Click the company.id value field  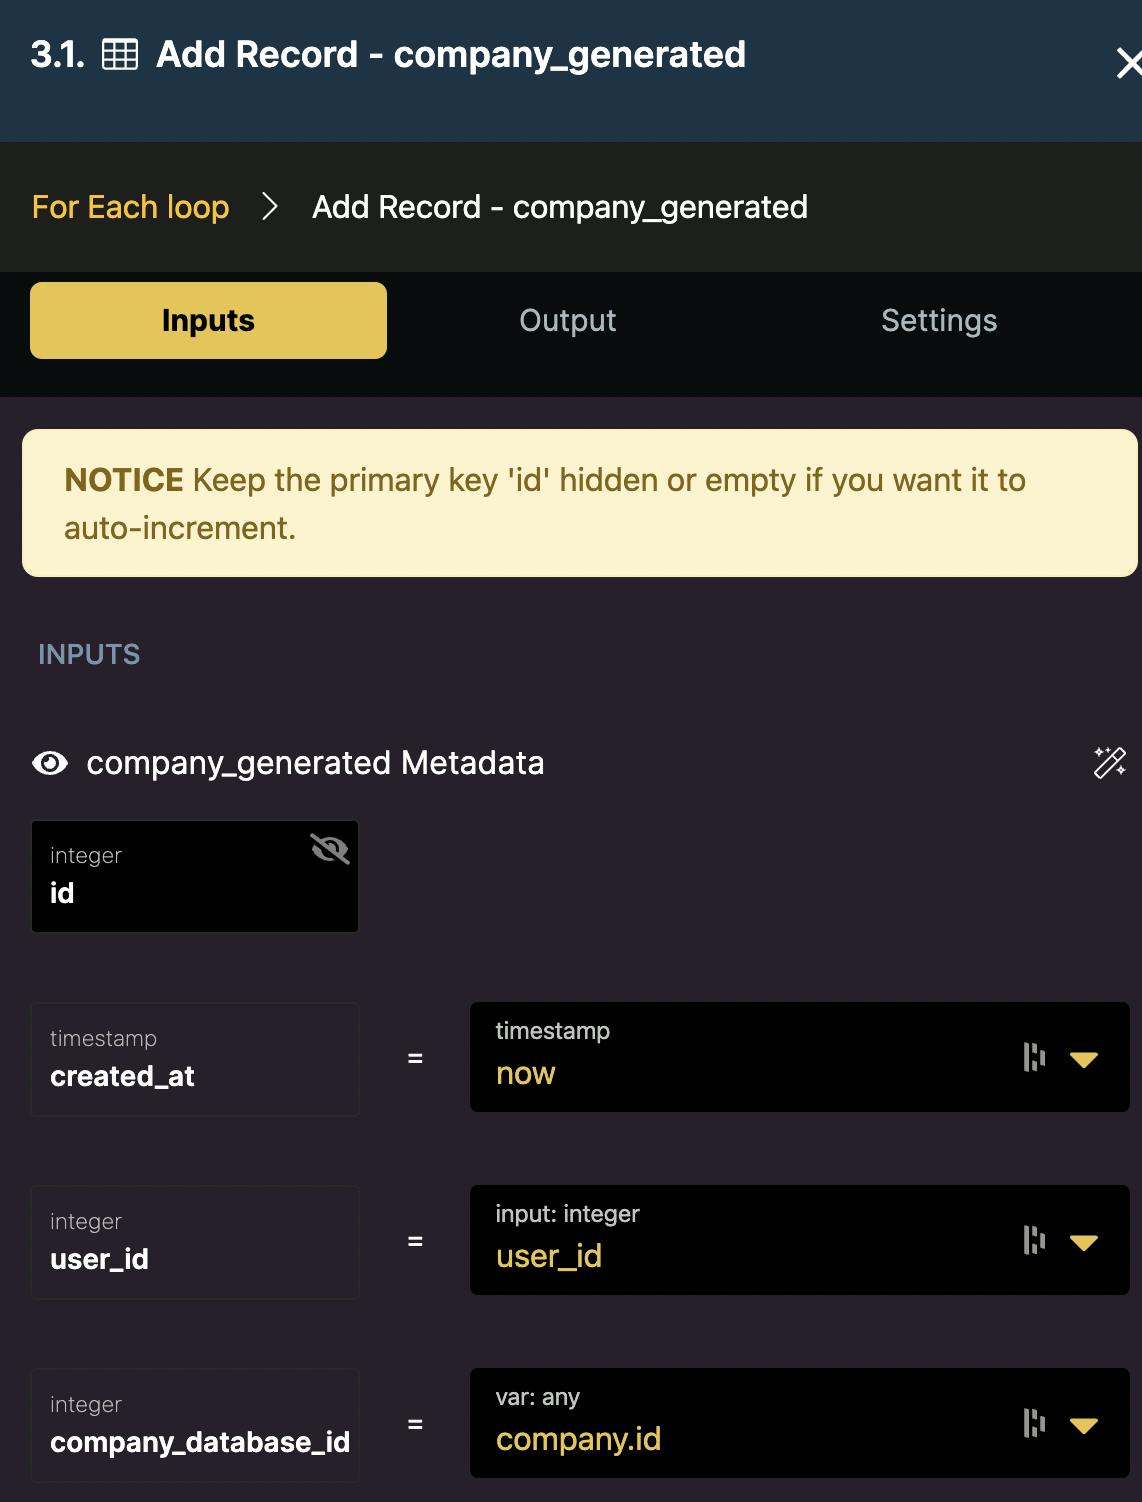coord(800,1423)
